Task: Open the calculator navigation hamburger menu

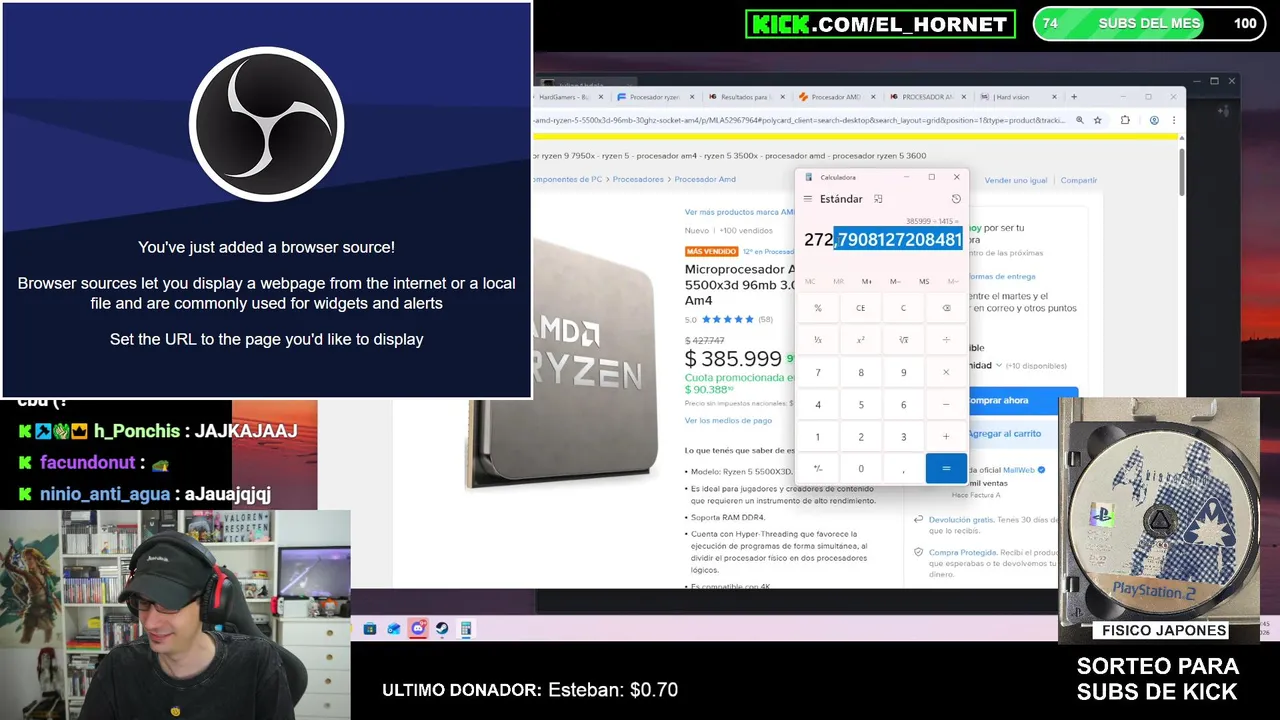Action: [x=808, y=199]
